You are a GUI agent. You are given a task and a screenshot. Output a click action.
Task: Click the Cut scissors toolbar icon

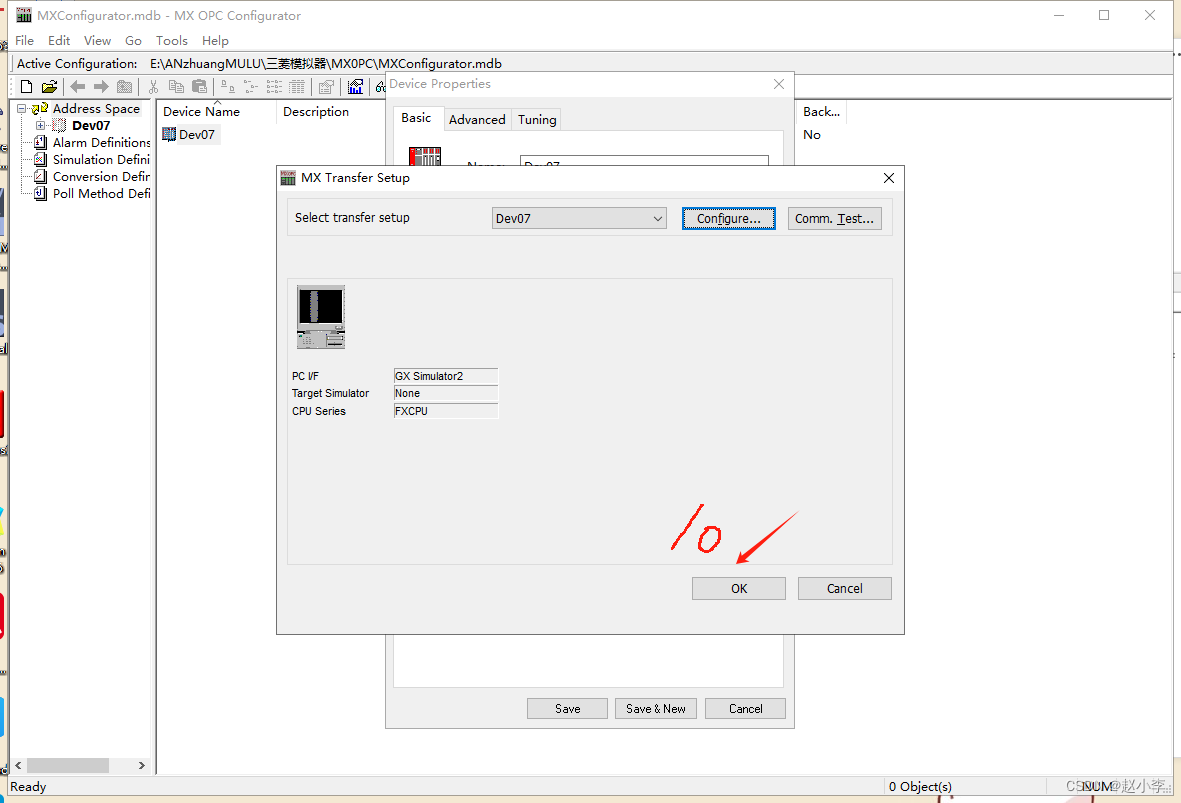tap(153, 87)
